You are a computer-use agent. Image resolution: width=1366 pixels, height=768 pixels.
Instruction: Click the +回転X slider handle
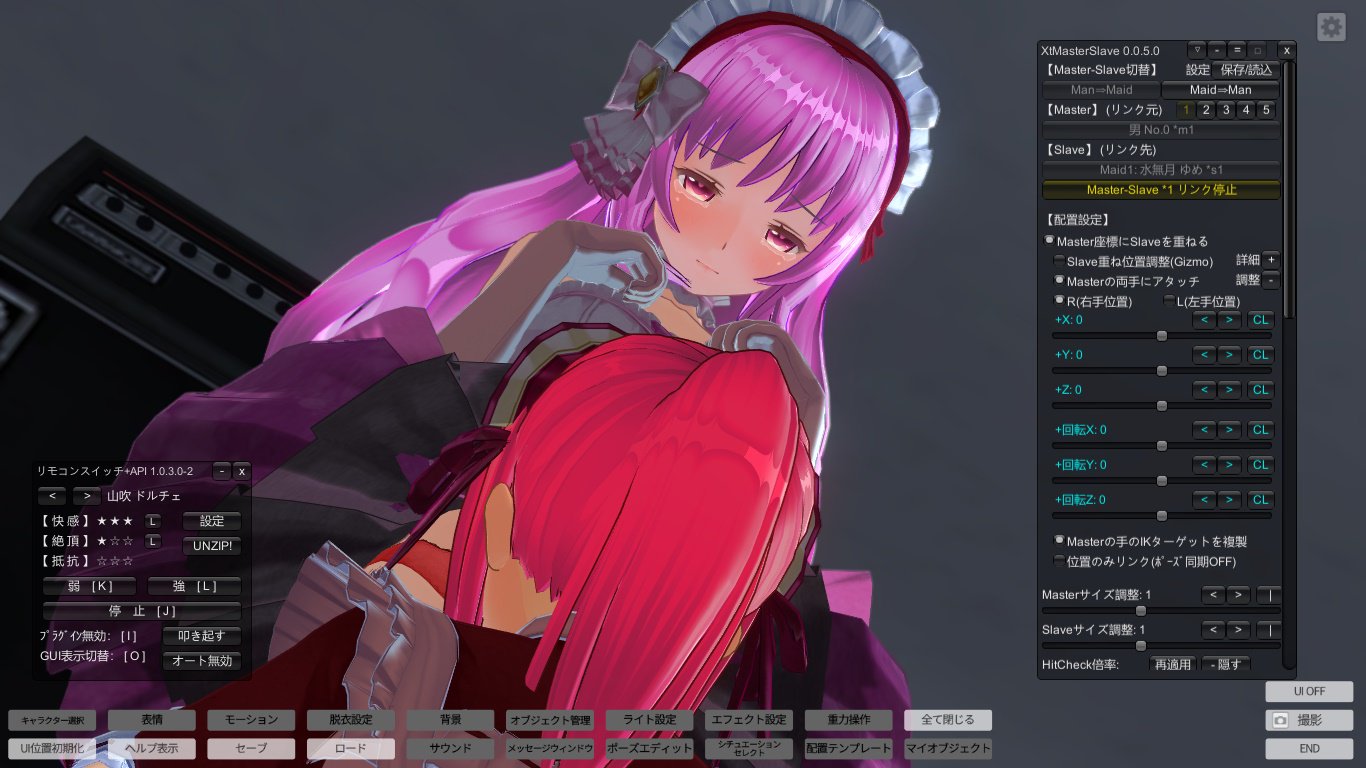(x=1162, y=446)
